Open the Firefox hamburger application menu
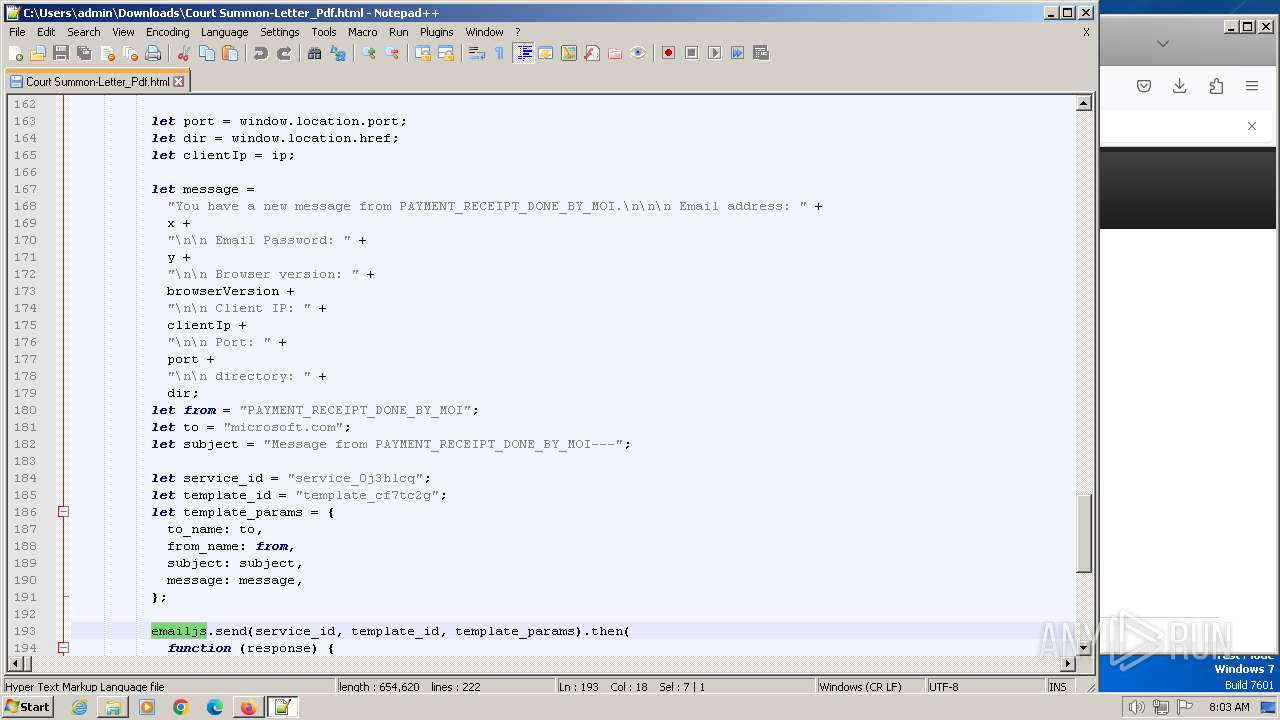The image size is (1280, 720). [1252, 86]
